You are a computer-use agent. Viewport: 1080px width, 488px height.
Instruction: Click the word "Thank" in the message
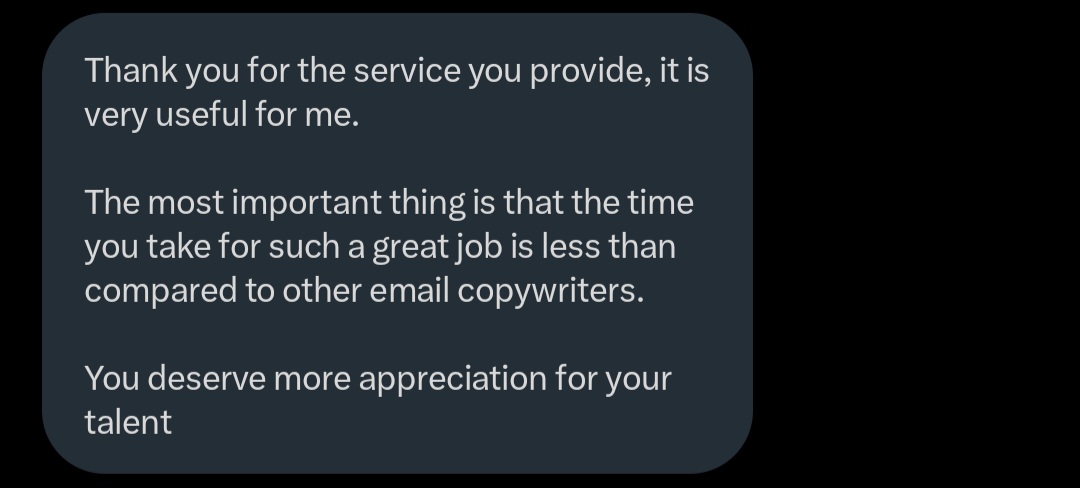131,71
